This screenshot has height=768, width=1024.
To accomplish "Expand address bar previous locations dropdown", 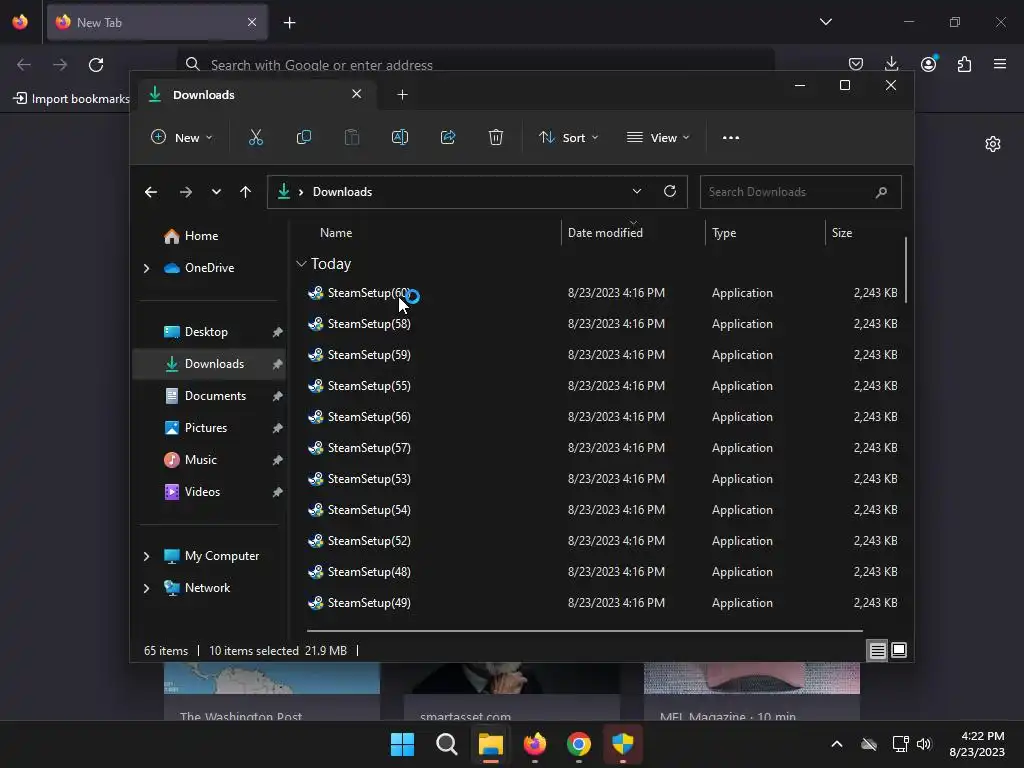I will click(x=637, y=191).
